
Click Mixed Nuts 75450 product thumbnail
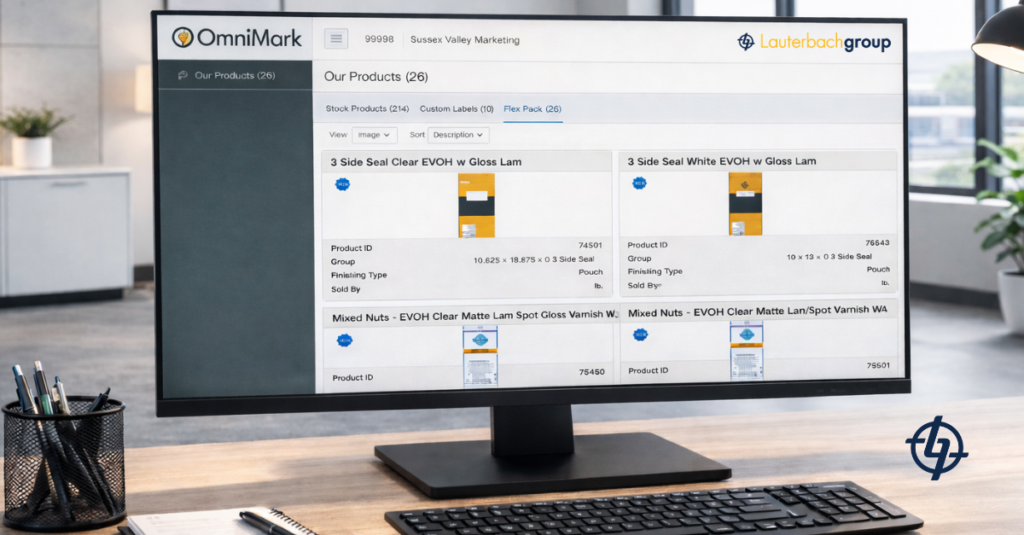pyautogui.click(x=480, y=357)
